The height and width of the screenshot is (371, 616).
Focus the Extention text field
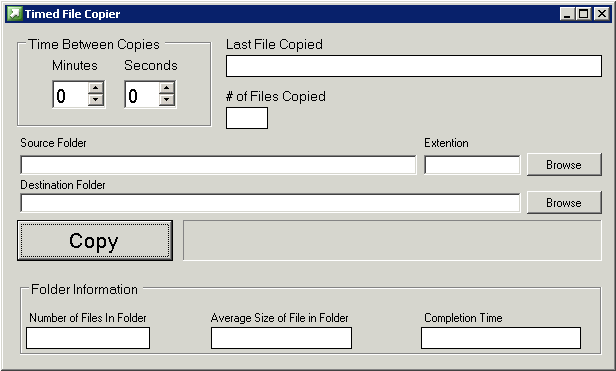point(472,165)
